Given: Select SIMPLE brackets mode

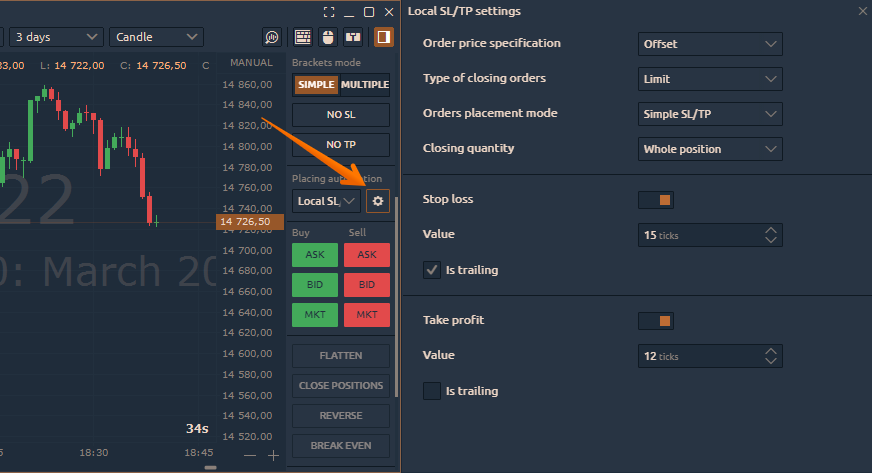Looking at the screenshot, I should click(x=316, y=85).
